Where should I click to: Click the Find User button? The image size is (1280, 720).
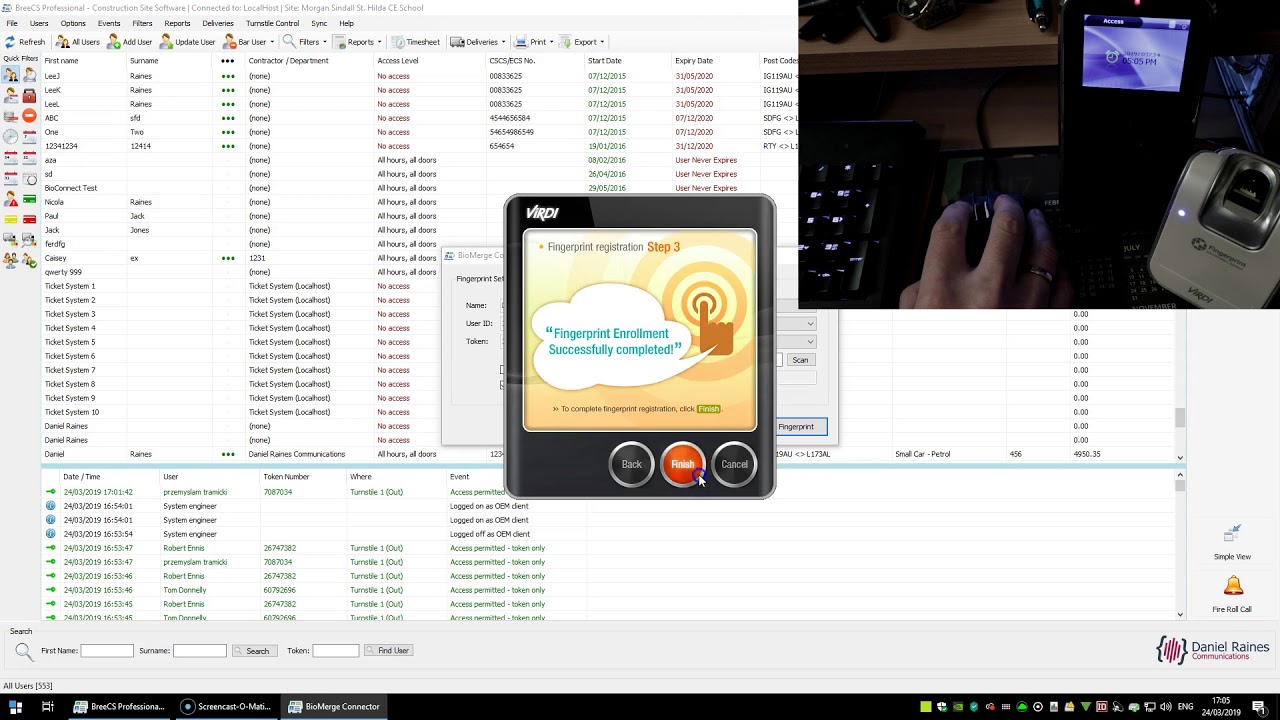(389, 651)
